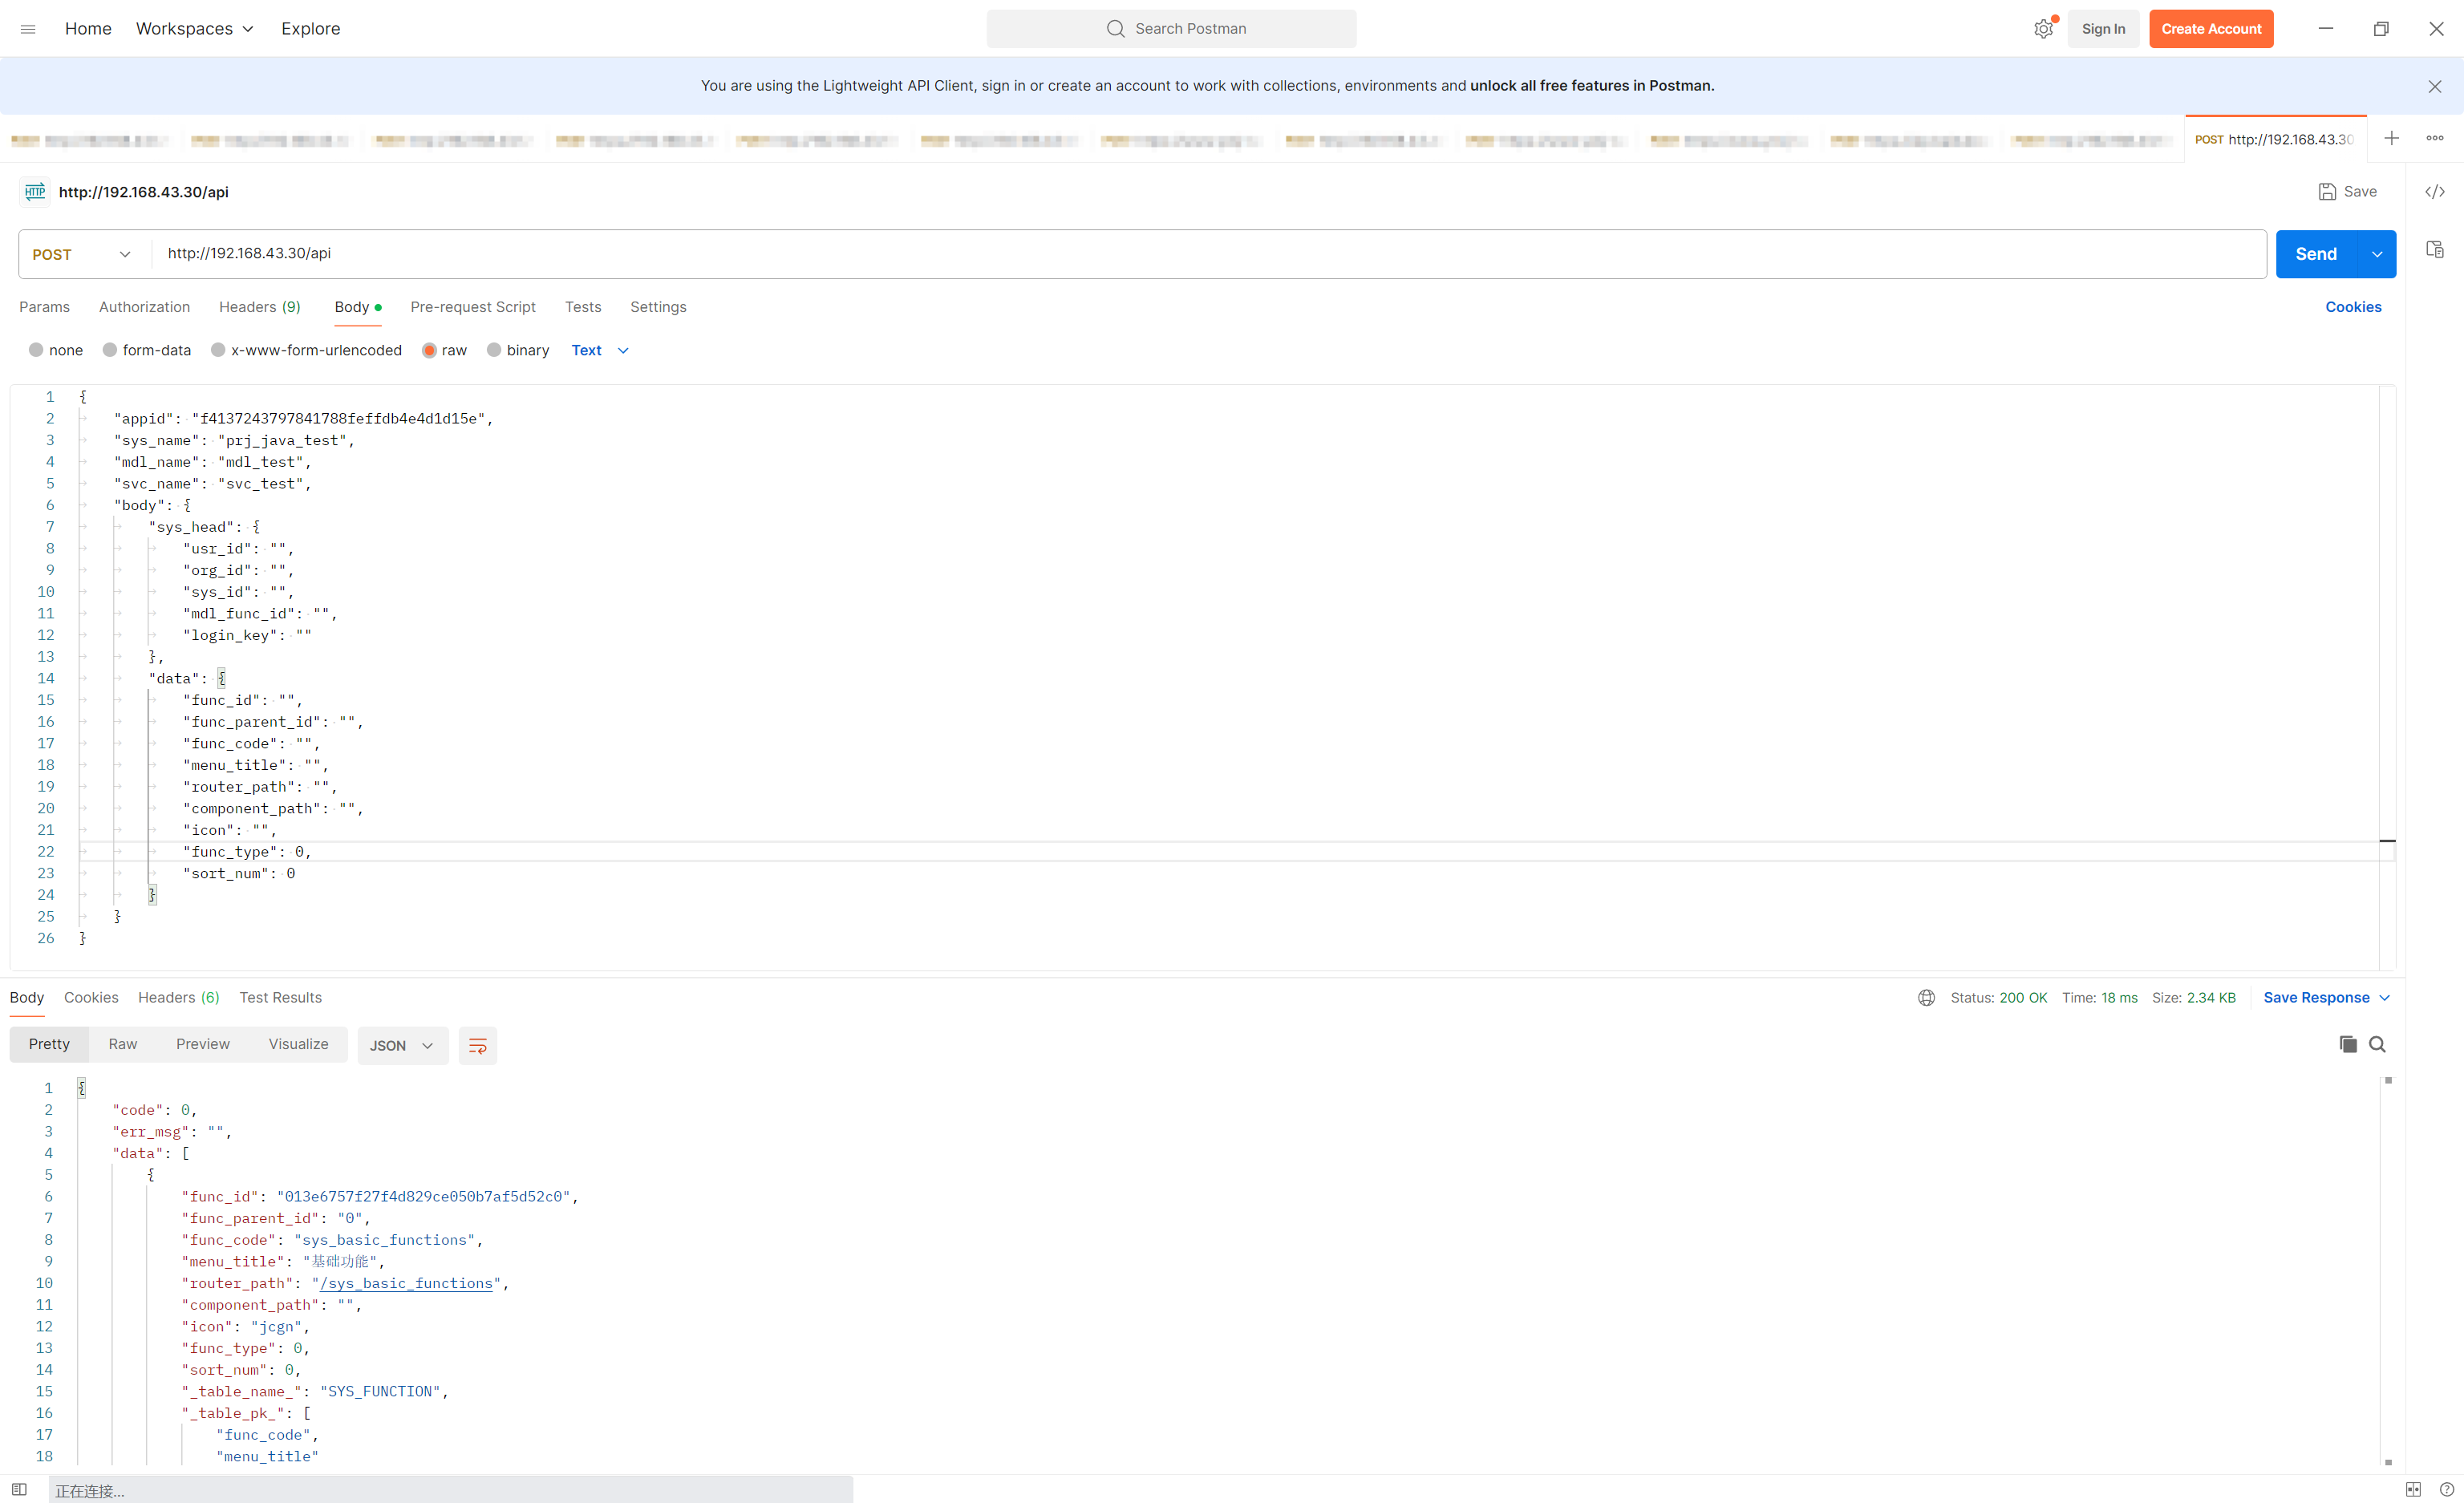Image resolution: width=2464 pixels, height=1503 pixels.
Task: Toggle line wrap in response viewer
Action: (477, 1045)
